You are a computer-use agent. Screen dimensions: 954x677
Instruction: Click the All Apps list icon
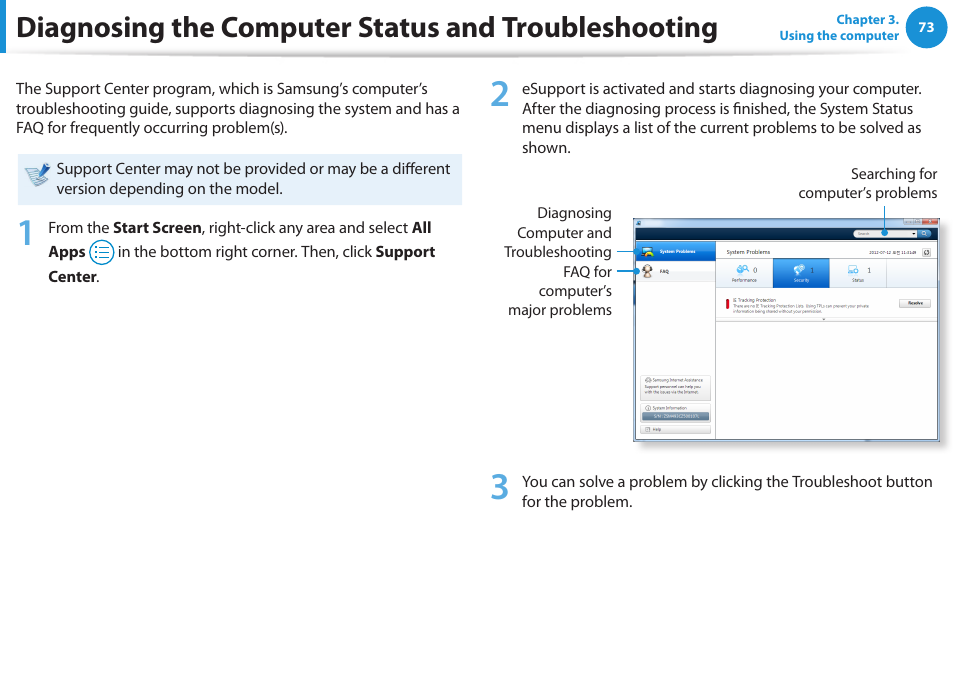pos(102,252)
